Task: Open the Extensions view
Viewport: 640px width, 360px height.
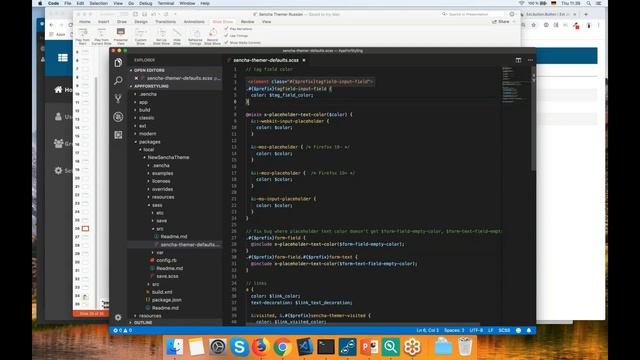Action: click(118, 135)
